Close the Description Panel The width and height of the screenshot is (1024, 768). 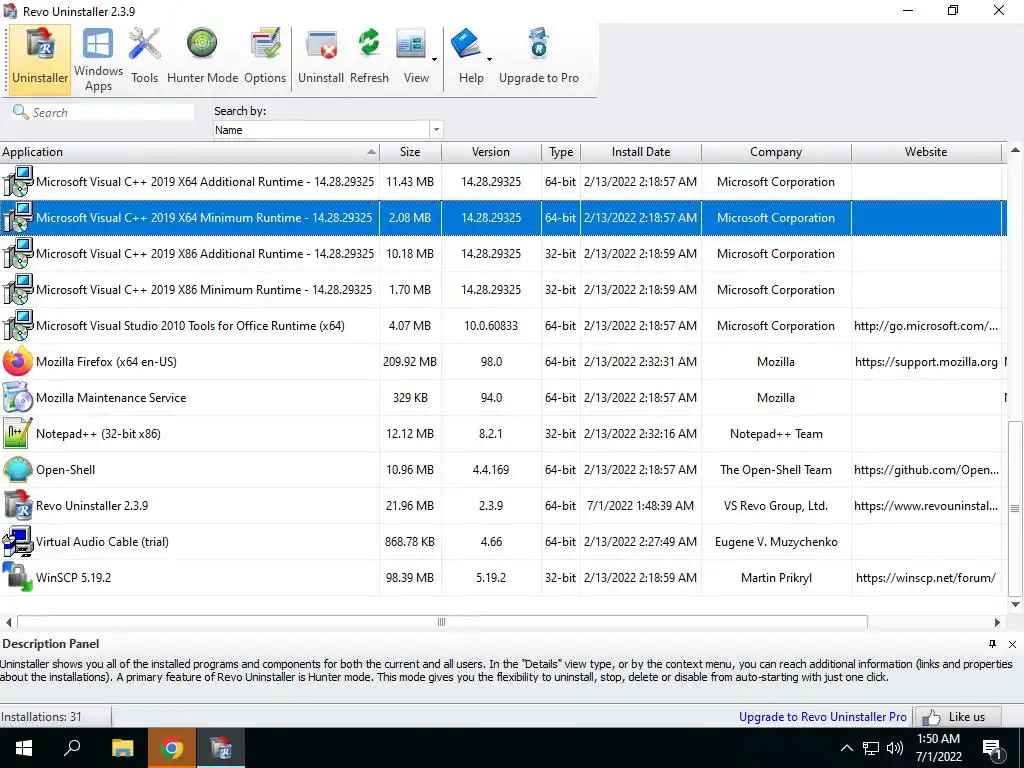point(1012,644)
